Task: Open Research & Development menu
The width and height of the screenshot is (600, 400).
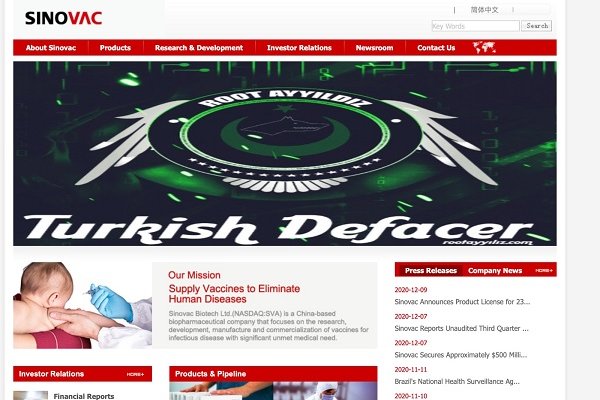Action: click(x=199, y=48)
